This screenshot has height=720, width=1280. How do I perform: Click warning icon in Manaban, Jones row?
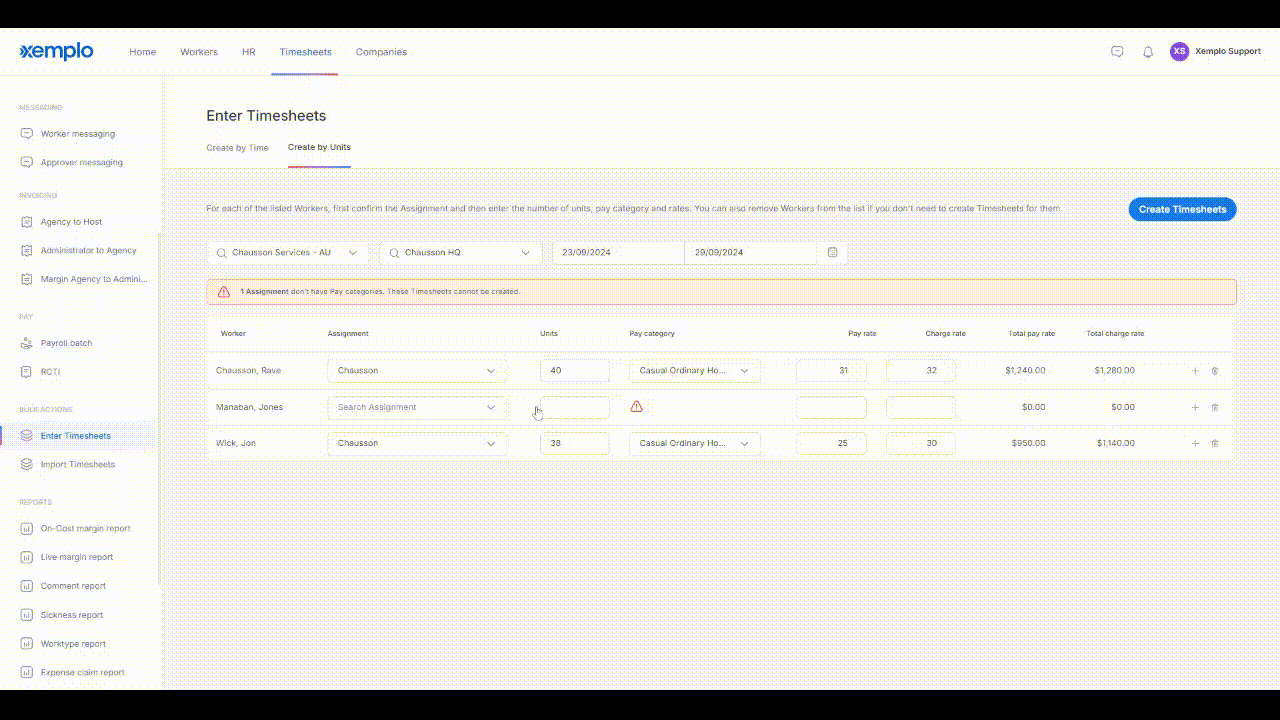pyautogui.click(x=636, y=407)
